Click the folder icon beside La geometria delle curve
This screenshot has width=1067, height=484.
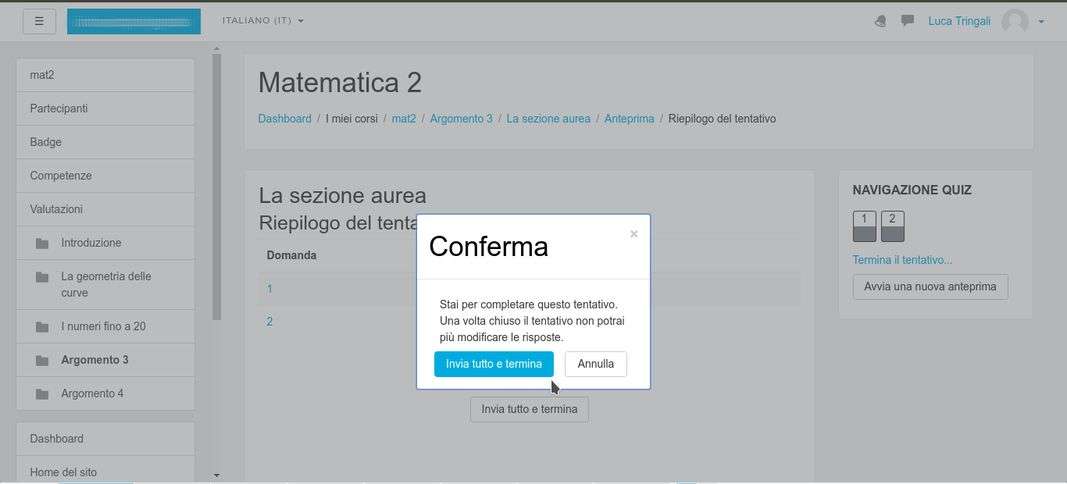[42, 276]
